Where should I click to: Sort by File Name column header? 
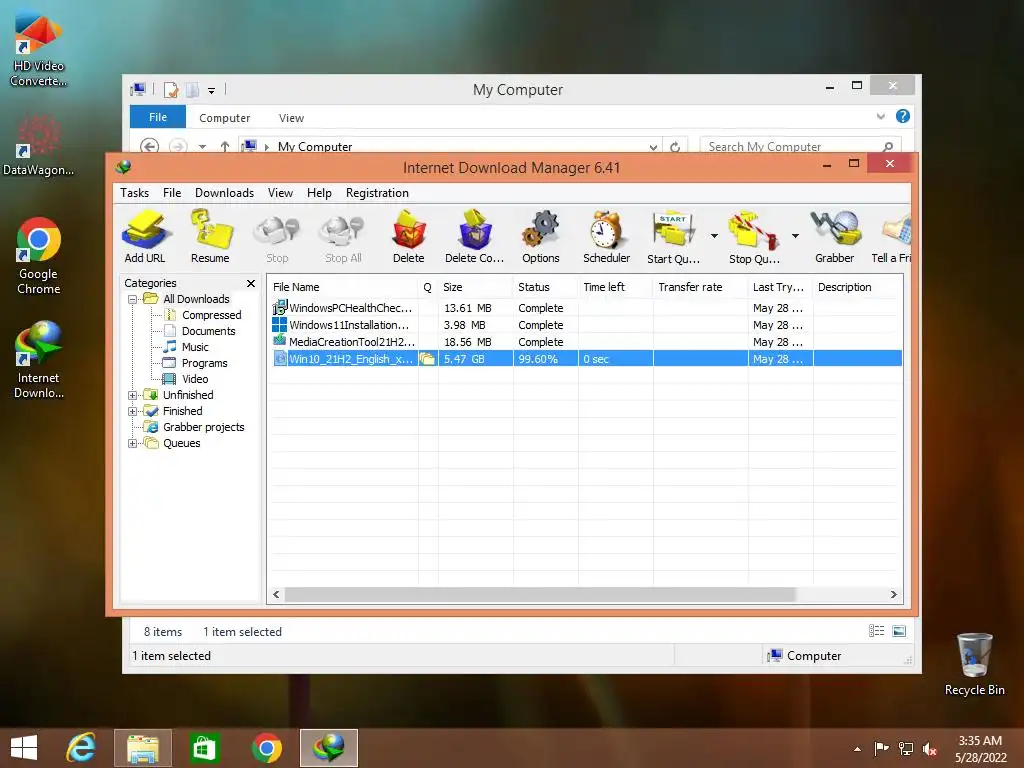point(343,287)
